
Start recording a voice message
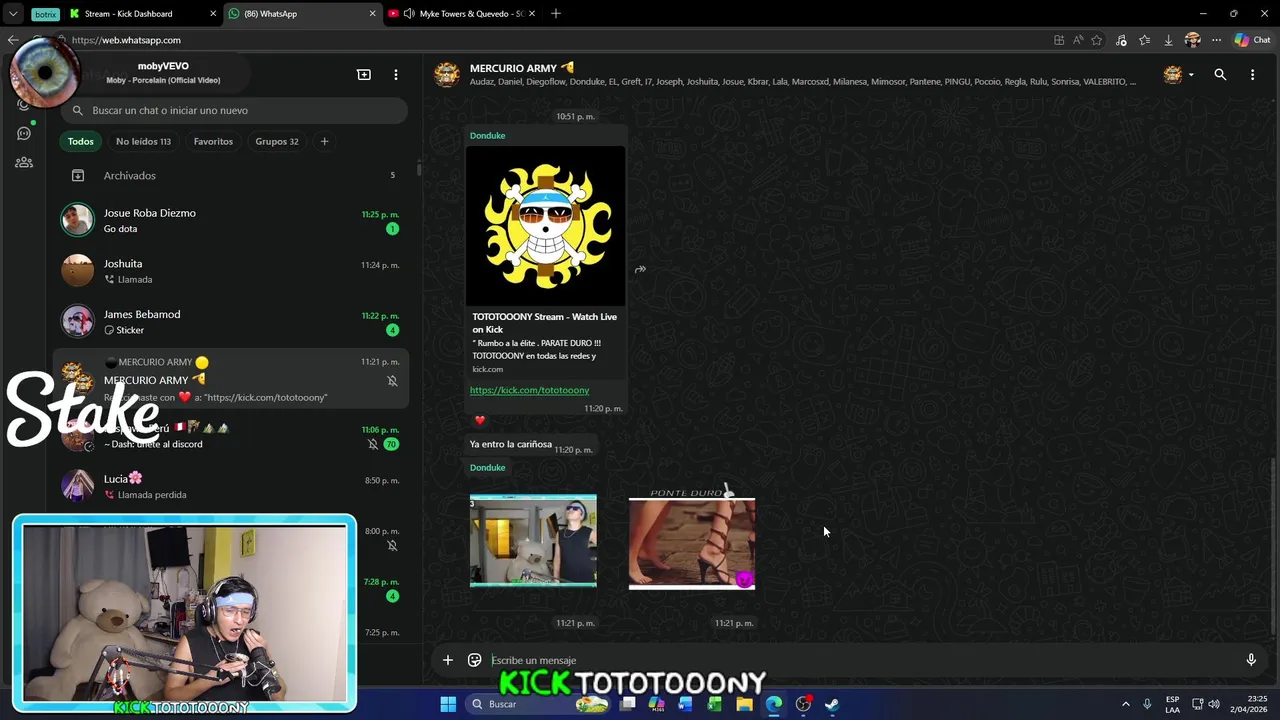(1251, 660)
